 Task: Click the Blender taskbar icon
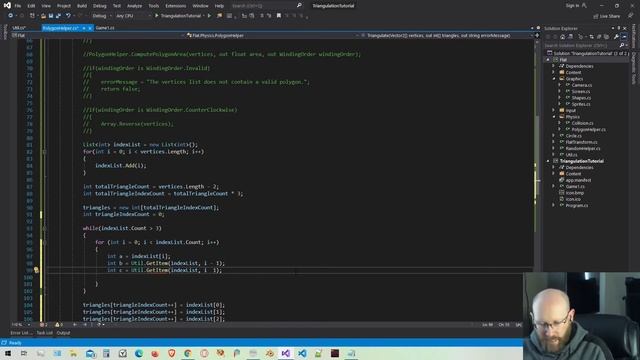(x=269, y=353)
